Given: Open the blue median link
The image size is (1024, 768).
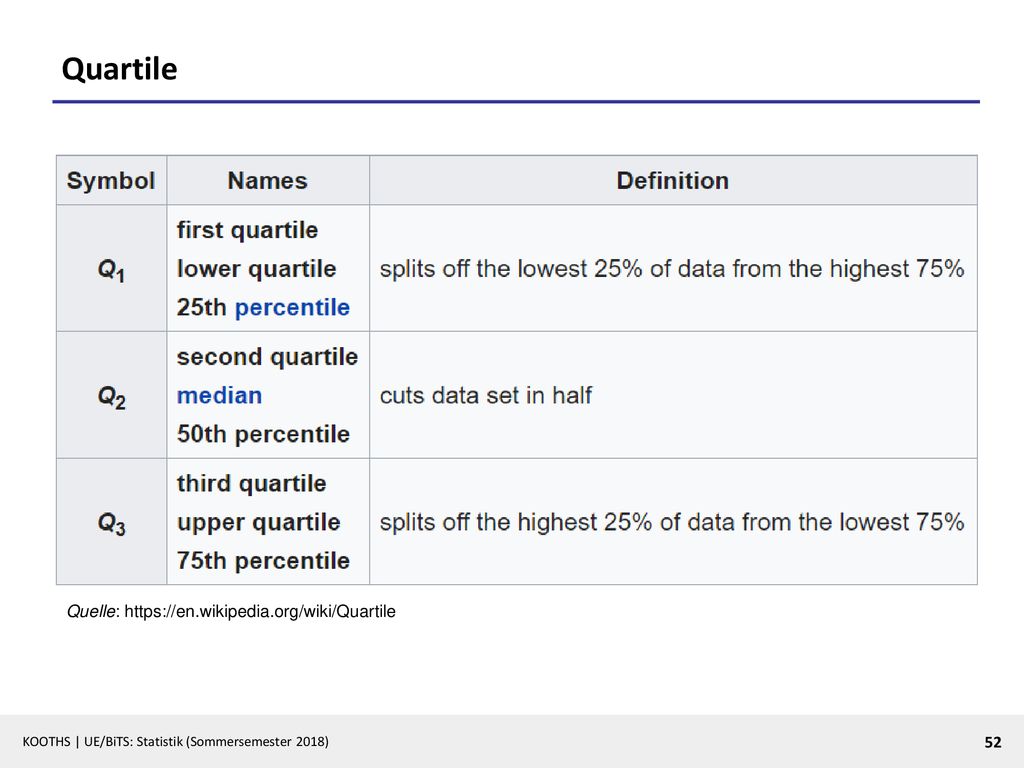Looking at the screenshot, I should (x=219, y=395).
